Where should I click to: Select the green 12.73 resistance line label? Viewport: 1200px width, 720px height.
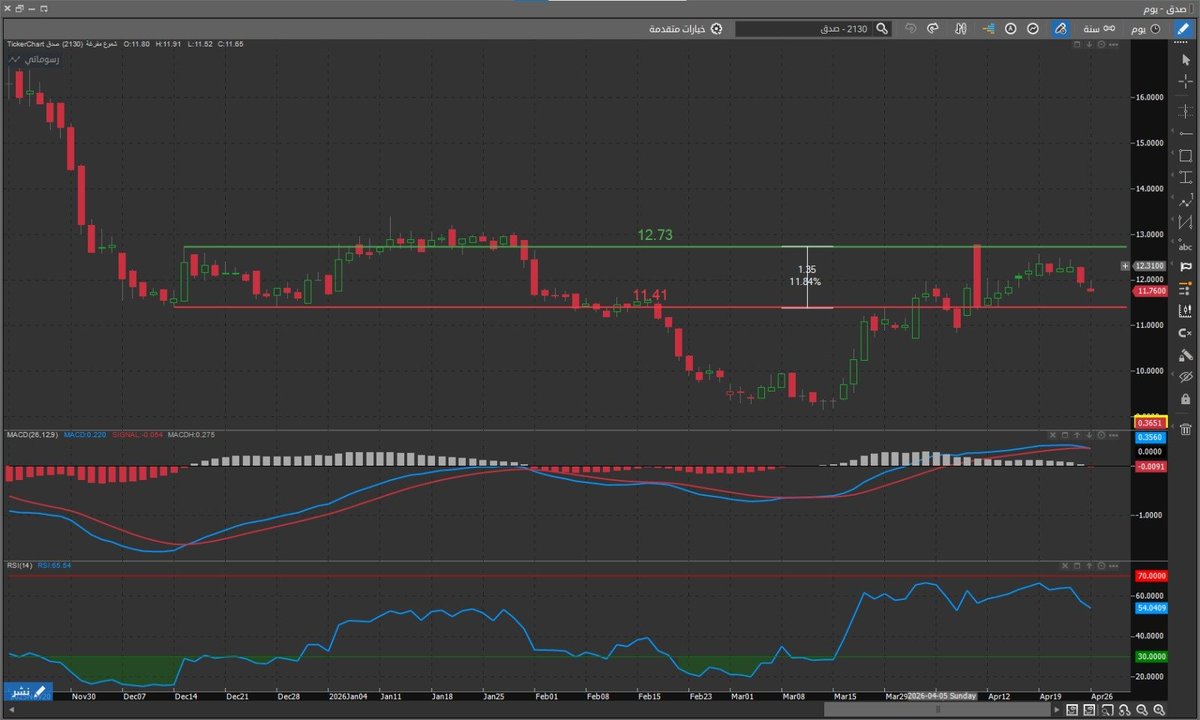[655, 235]
